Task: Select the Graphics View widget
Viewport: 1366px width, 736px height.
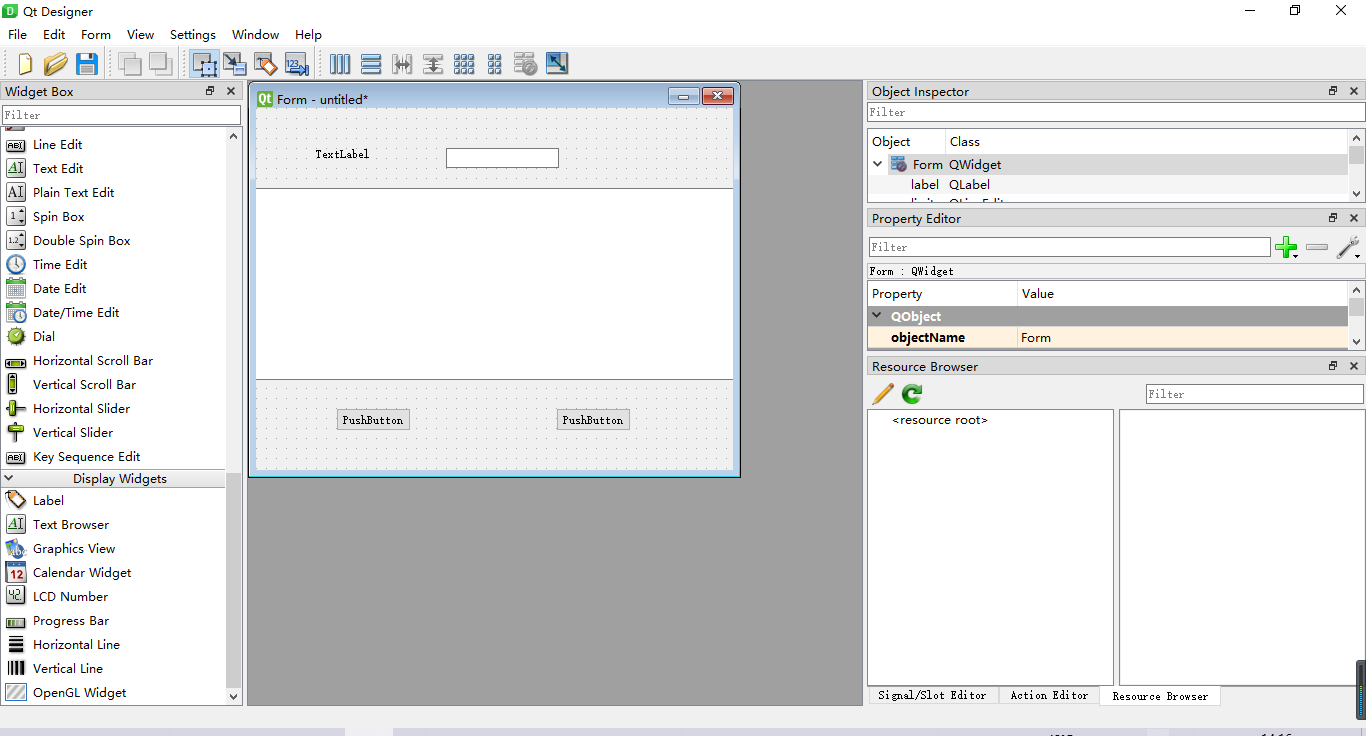Action: click(74, 548)
